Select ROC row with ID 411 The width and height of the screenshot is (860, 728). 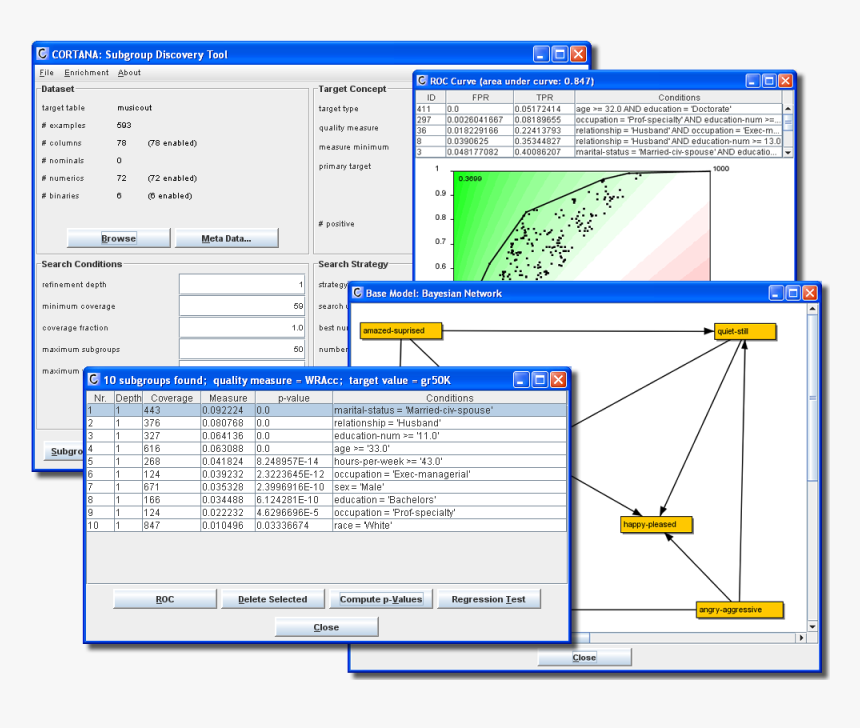(599, 109)
